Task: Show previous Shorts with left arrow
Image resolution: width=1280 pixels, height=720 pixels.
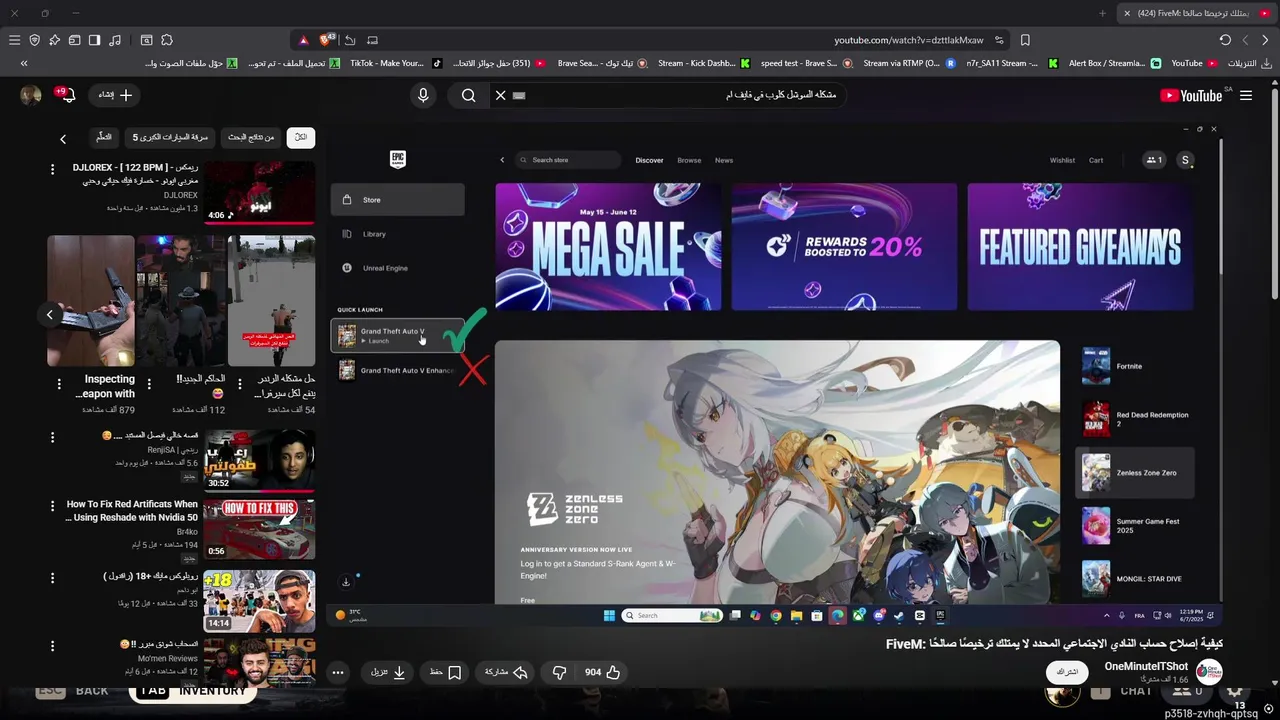Action: pos(49,315)
